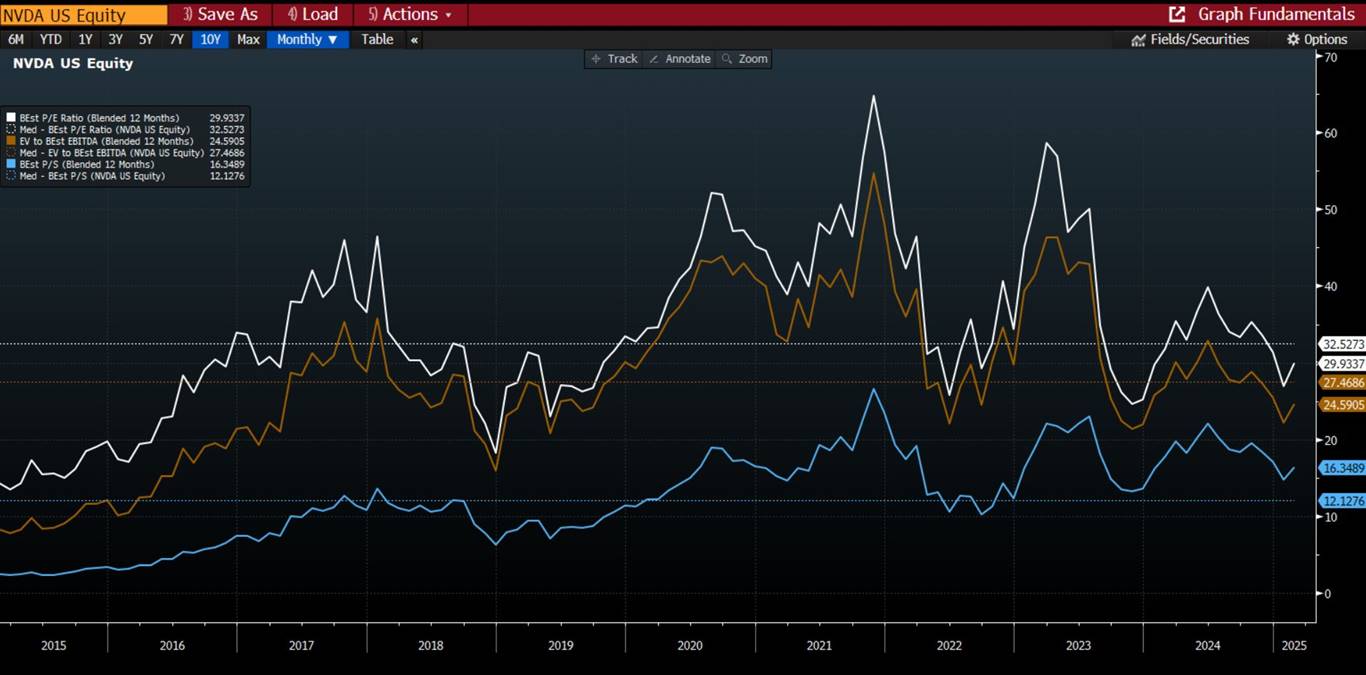
Task: Click the white BEst P/E Ratio legend swatch
Action: coord(11,118)
